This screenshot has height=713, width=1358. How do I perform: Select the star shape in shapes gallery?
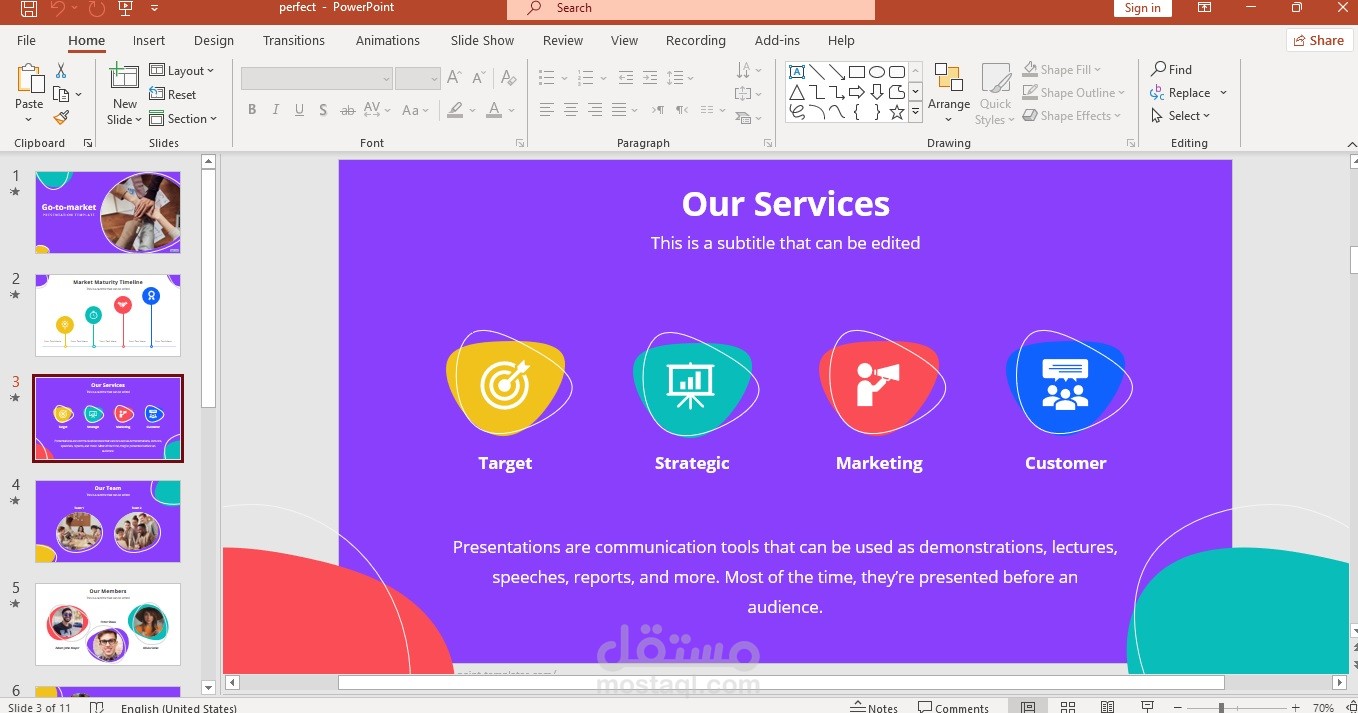pos(897,112)
